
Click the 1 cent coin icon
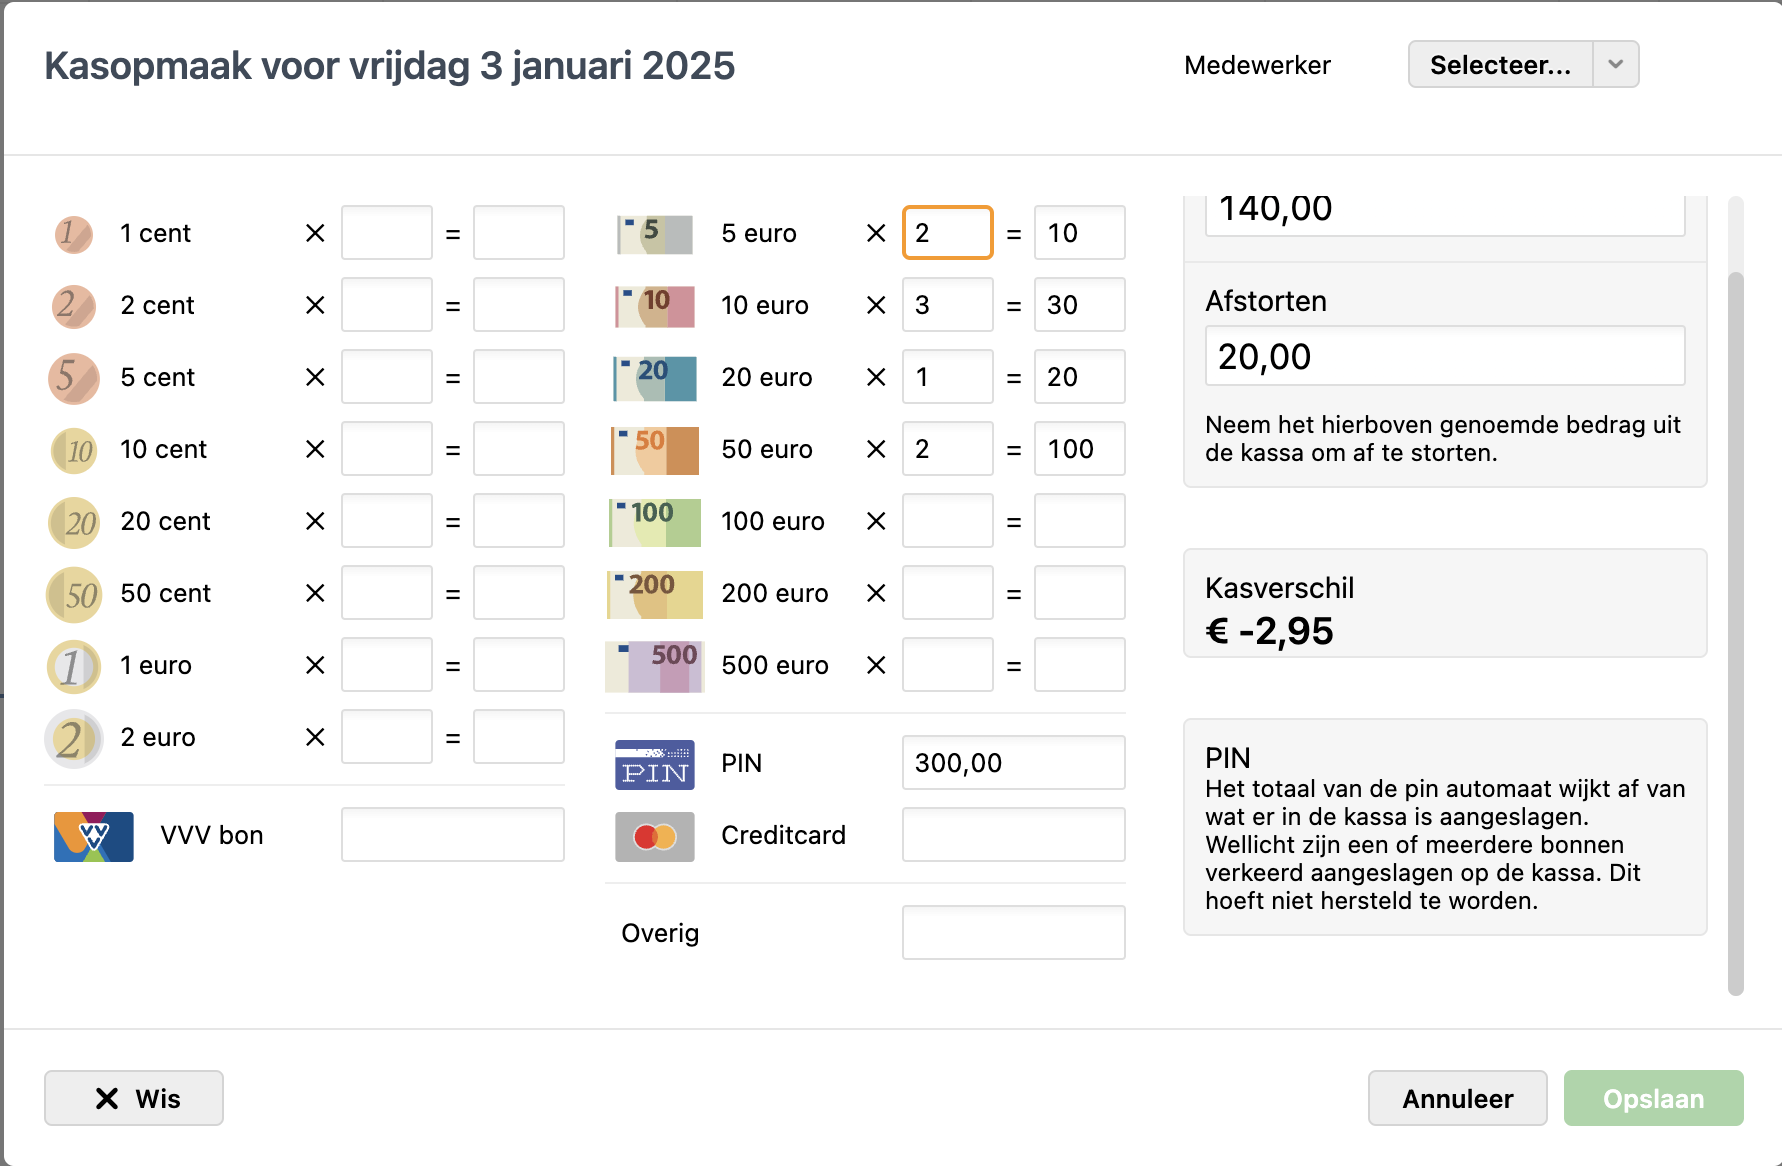[x=73, y=234]
